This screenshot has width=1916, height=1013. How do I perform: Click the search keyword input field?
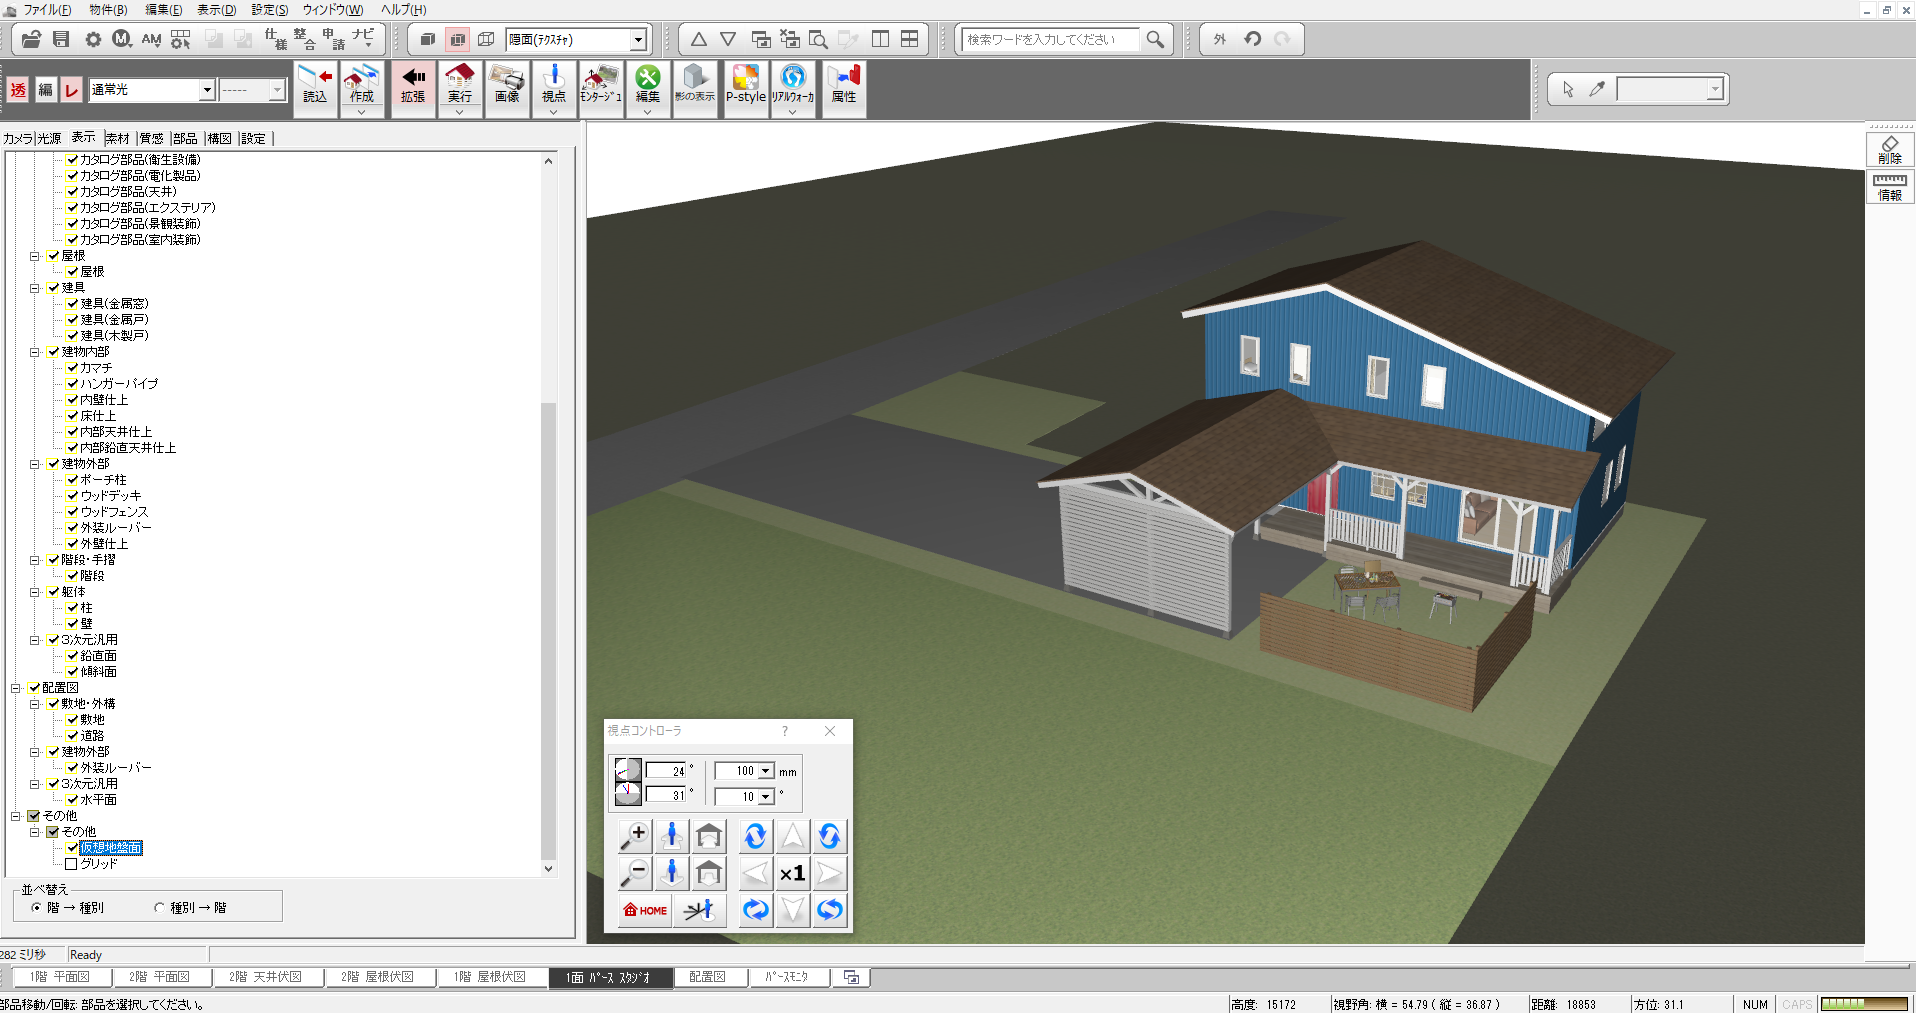1049,39
